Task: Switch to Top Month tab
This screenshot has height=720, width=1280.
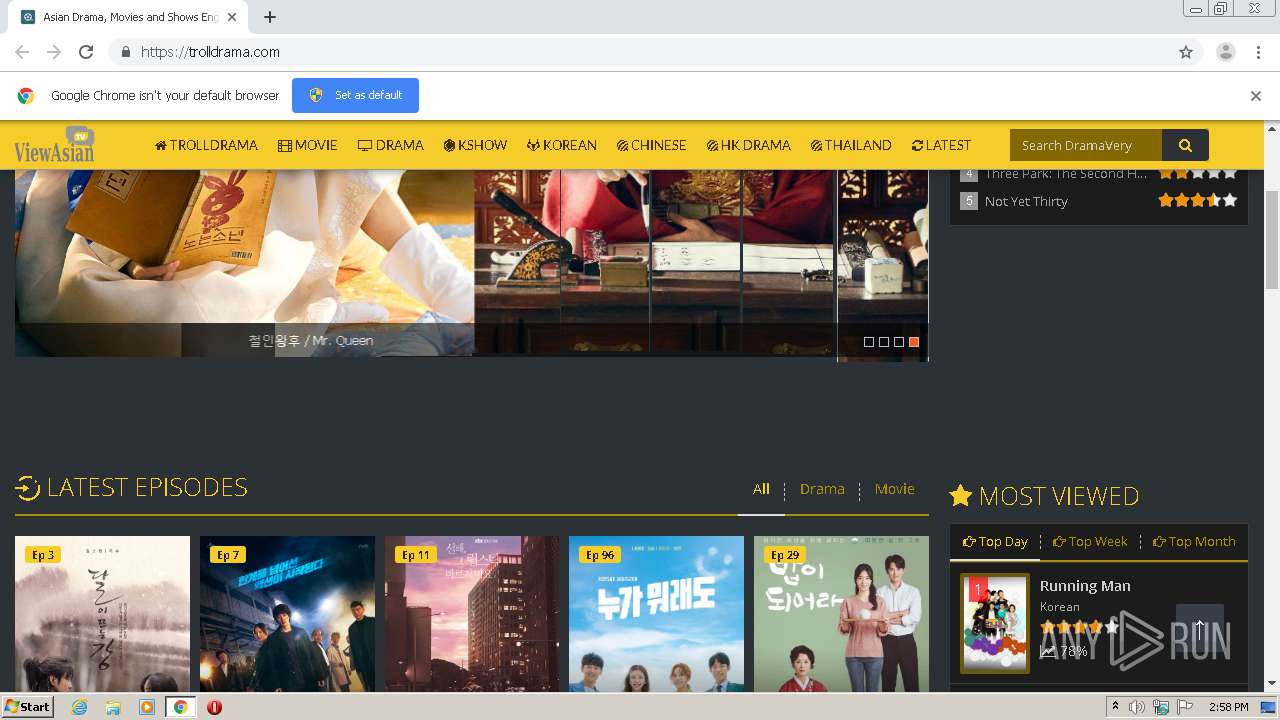Action: click(1194, 541)
